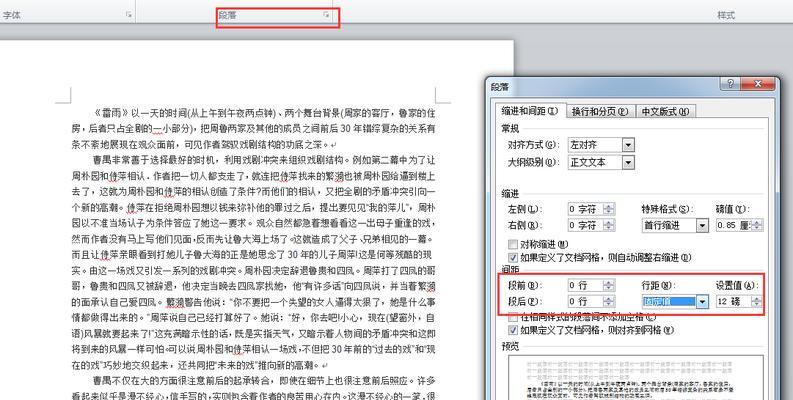The width and height of the screenshot is (793, 400).
Task: Decrease 段前 spacing with the down arrow
Action: pyautogui.click(x=609, y=288)
